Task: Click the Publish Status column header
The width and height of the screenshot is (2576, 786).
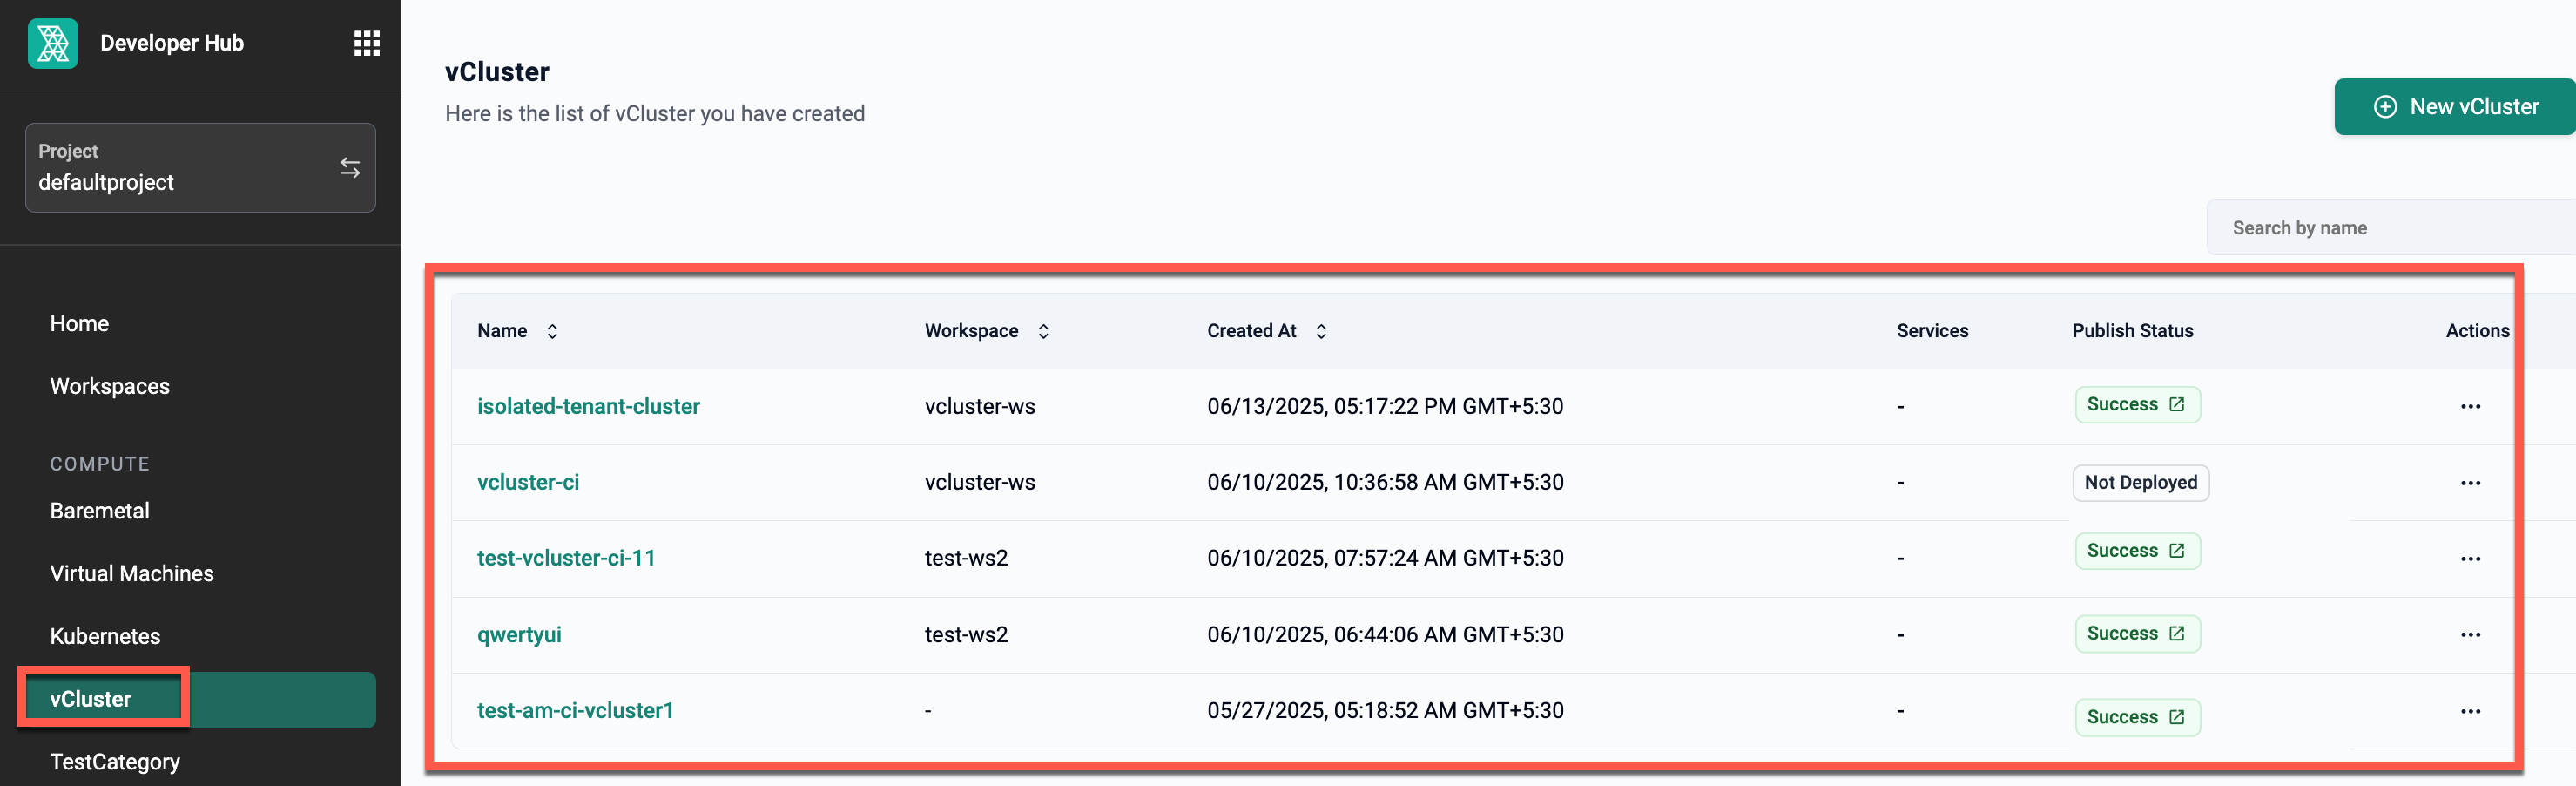Action: point(2132,331)
